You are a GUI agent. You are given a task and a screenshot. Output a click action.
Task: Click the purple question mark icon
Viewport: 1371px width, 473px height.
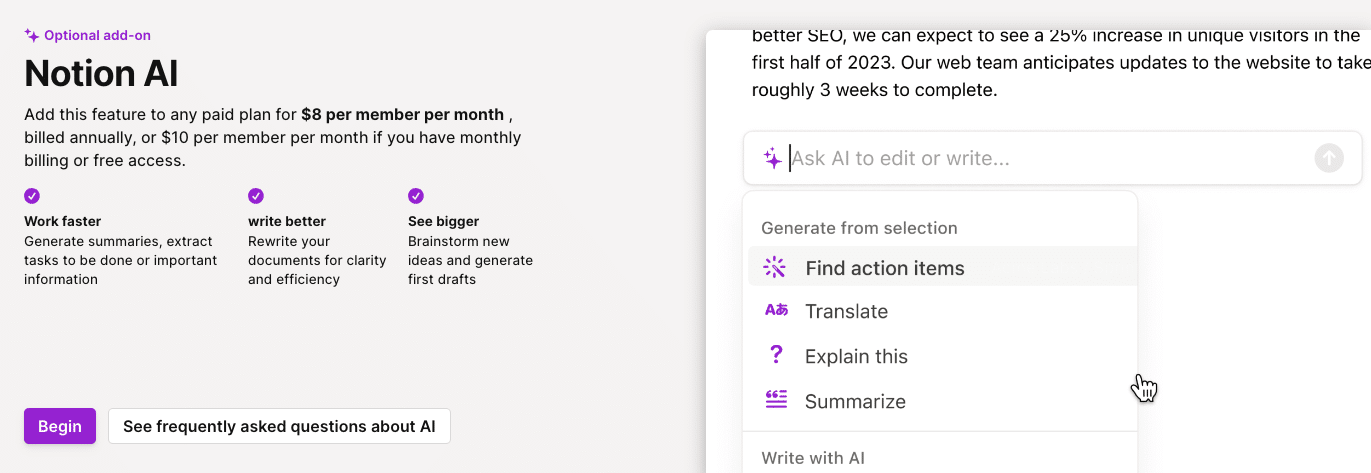coord(776,354)
